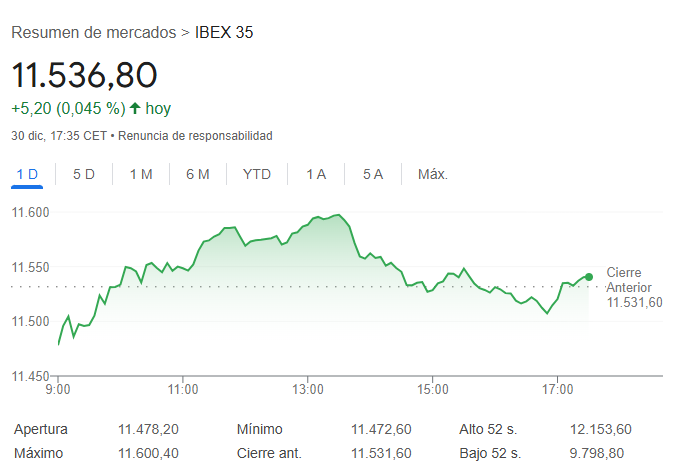Screen dimensions: 682x473
Task: Click the 9:00 chart starting point
Action: click(x=59, y=344)
